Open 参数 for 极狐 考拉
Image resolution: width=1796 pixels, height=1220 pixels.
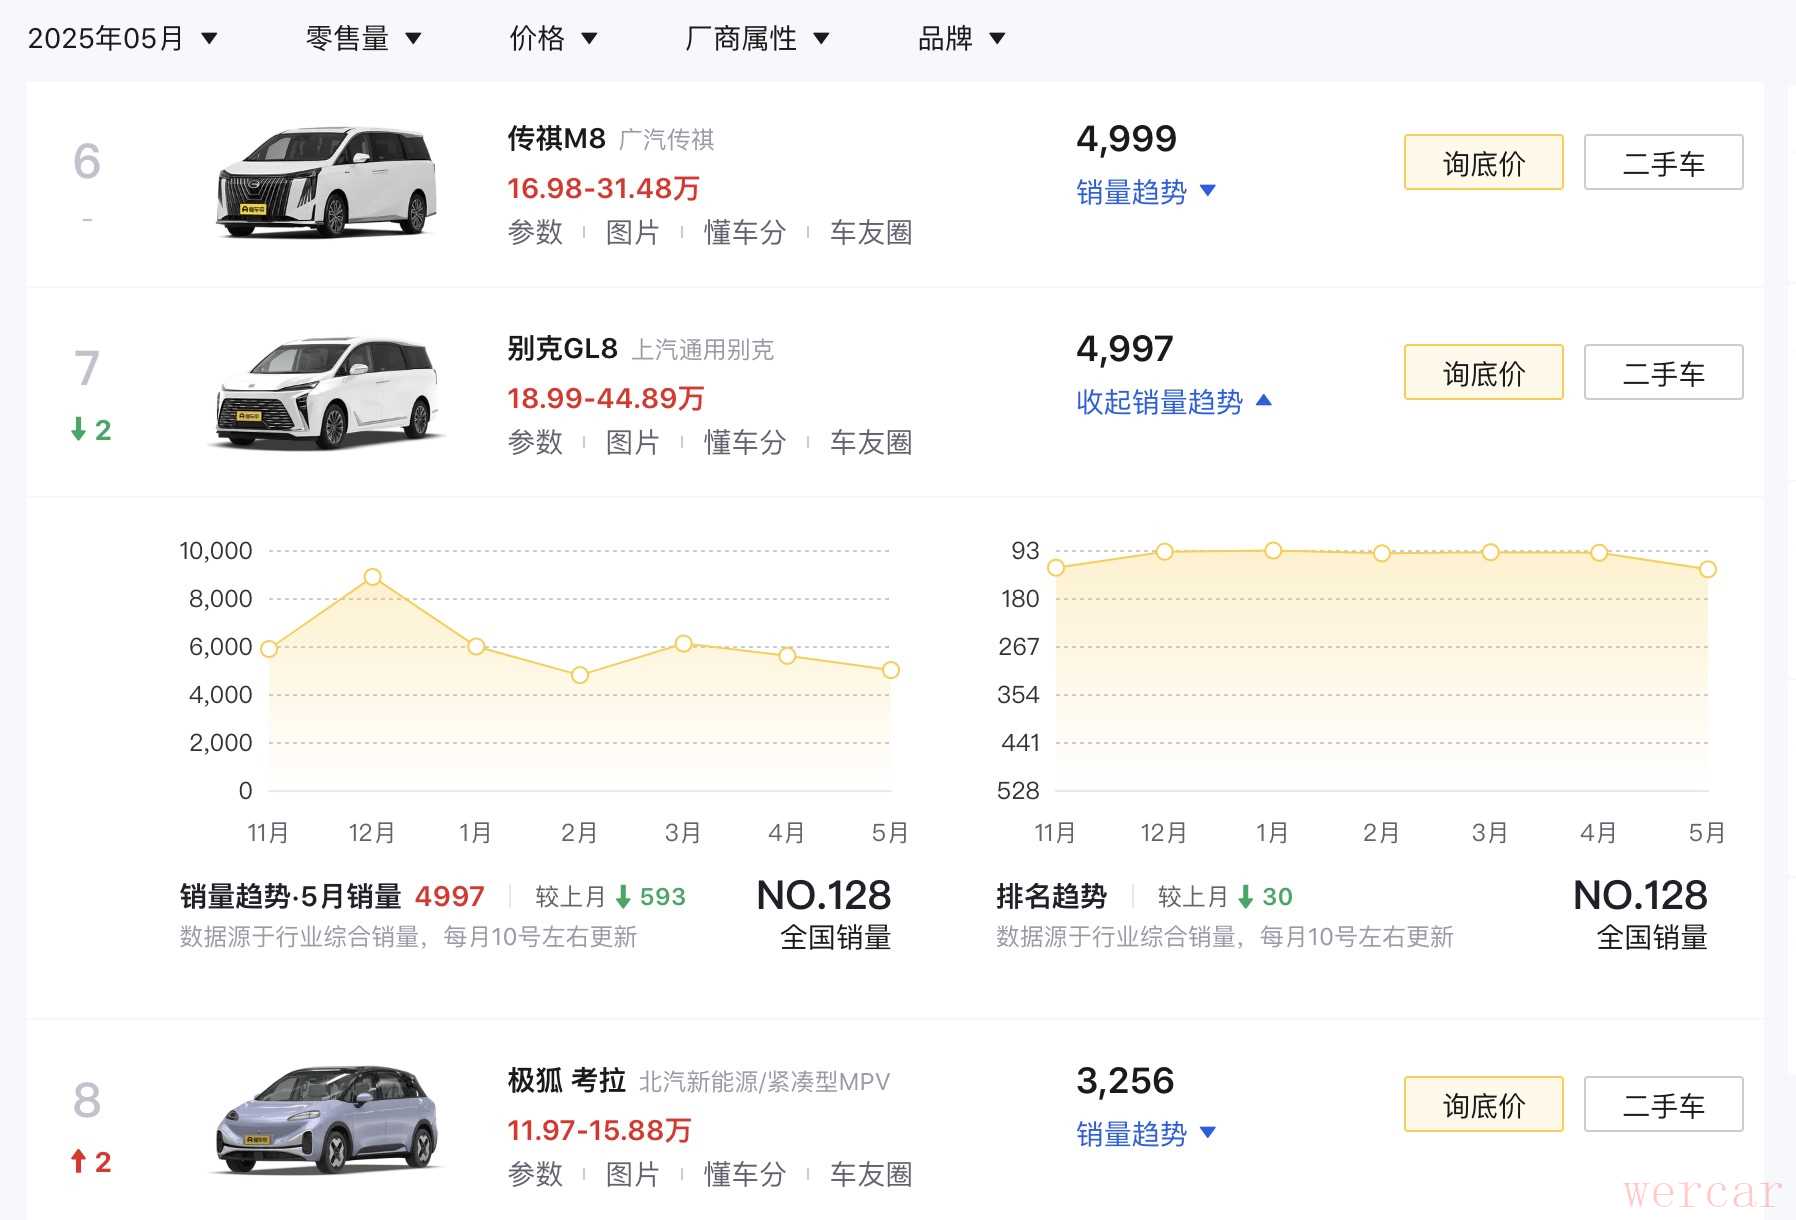point(535,1174)
